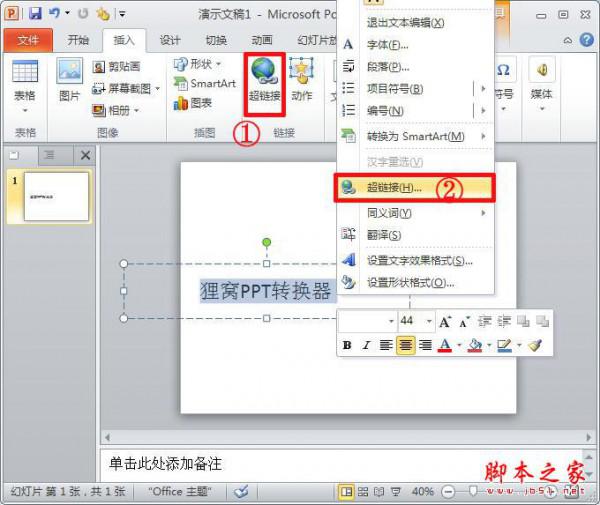Screen dimensions: 600x505
Task: Insert a chart with 图表
Action: 193,103
